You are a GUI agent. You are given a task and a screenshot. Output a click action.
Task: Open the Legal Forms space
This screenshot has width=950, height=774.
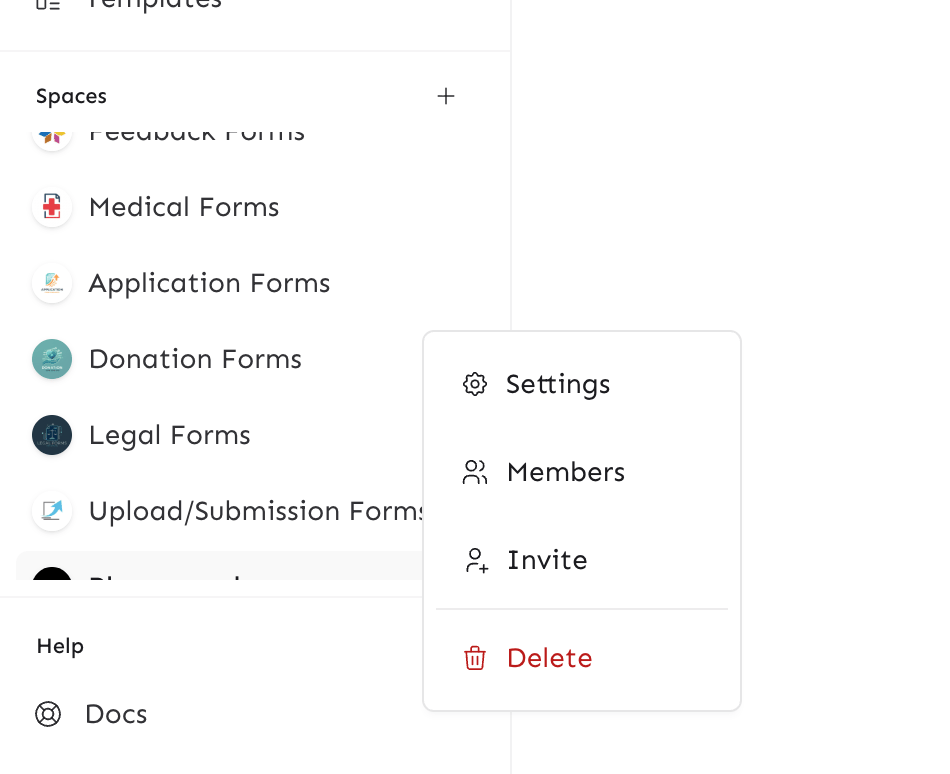169,435
